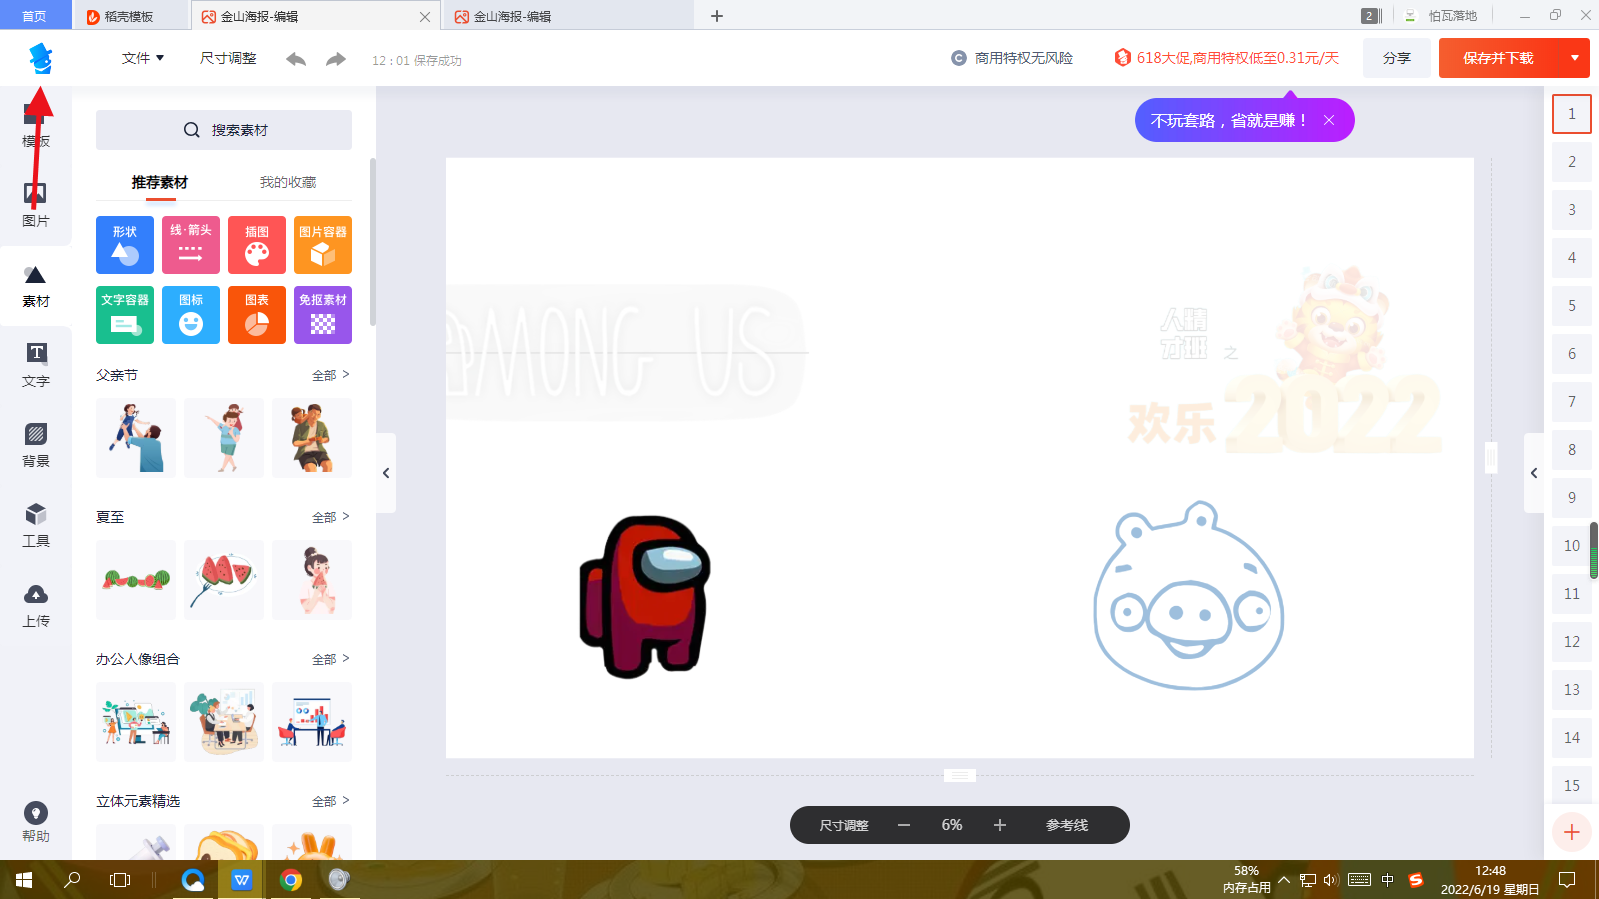The width and height of the screenshot is (1599, 899).
Task: Open the 618大促 promotion link
Action: click(x=1227, y=58)
